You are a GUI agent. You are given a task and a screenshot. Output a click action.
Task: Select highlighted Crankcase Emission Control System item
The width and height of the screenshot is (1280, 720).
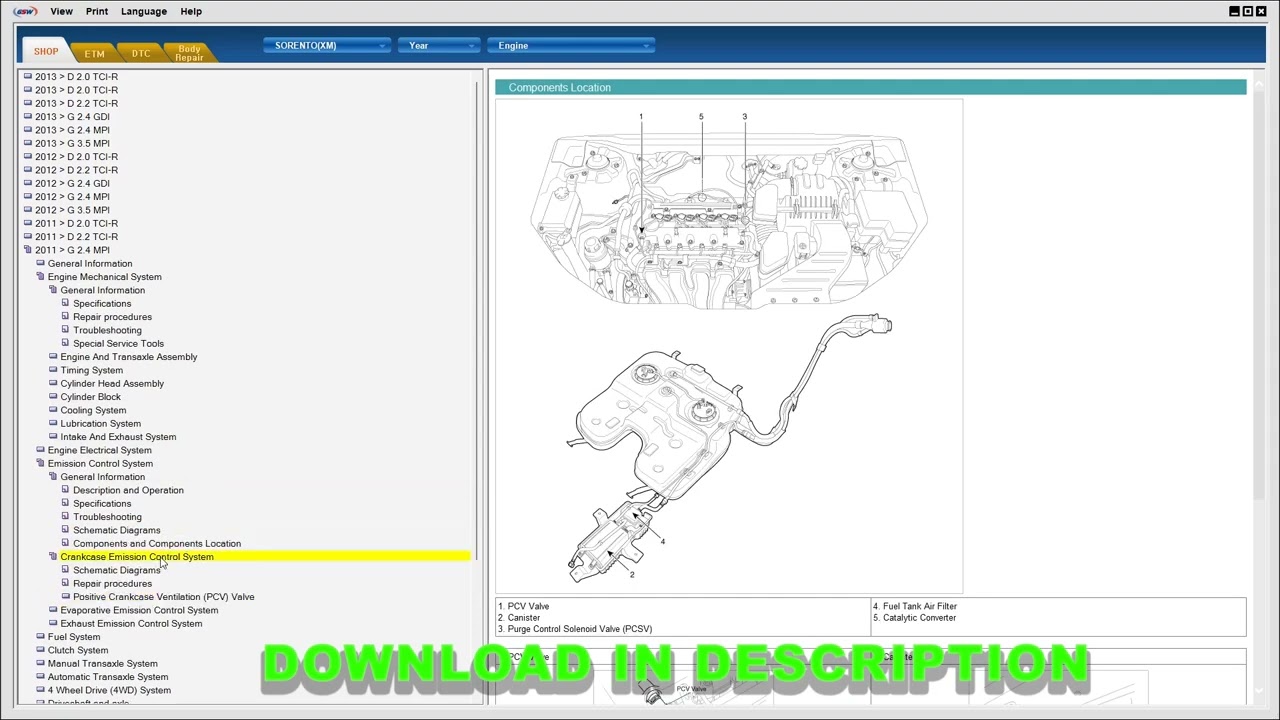coord(265,557)
